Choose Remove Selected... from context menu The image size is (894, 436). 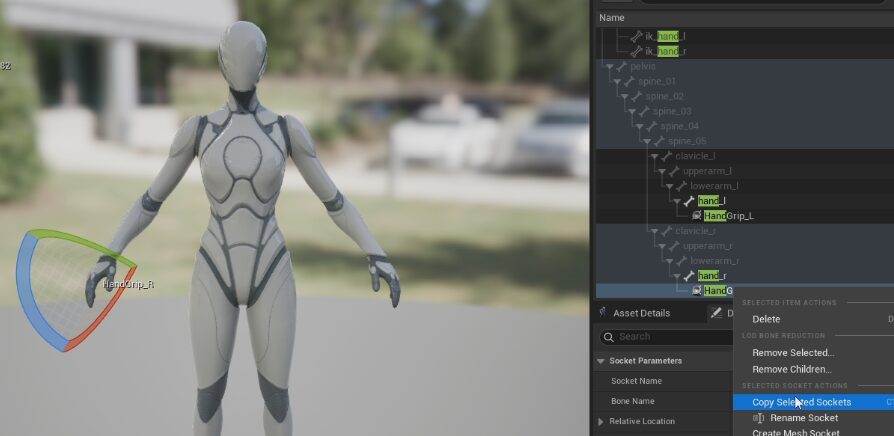tap(792, 353)
